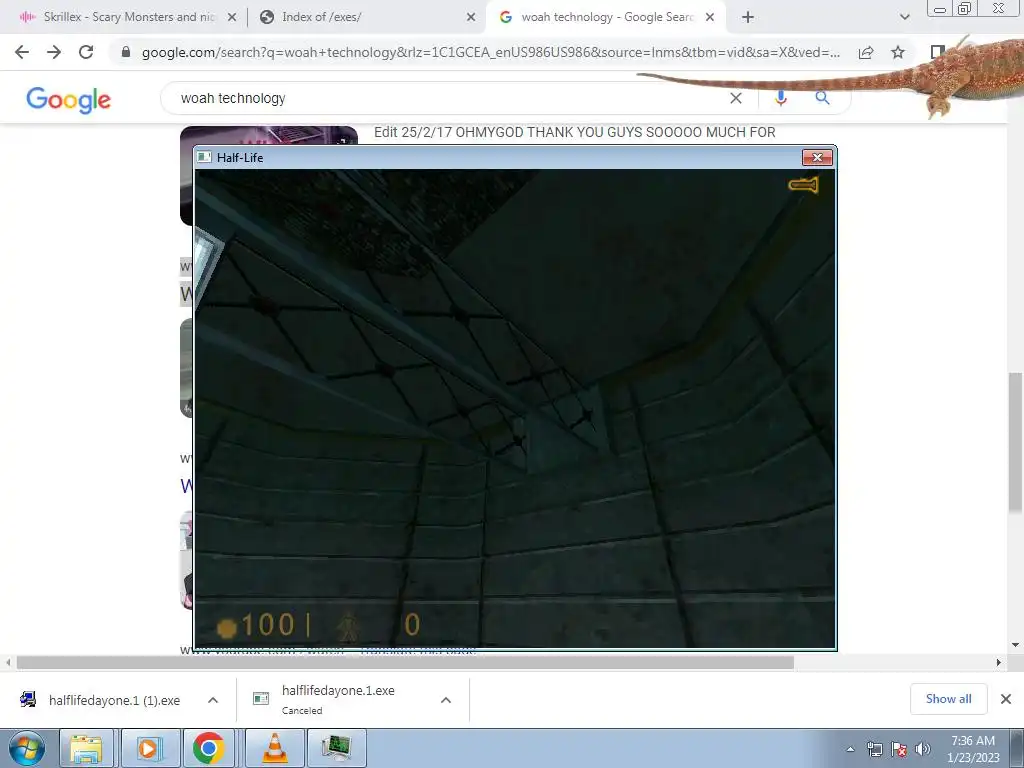Image resolution: width=1024 pixels, height=768 pixels.
Task: Switch to Index of /exes/ tab
Action: coord(321,17)
